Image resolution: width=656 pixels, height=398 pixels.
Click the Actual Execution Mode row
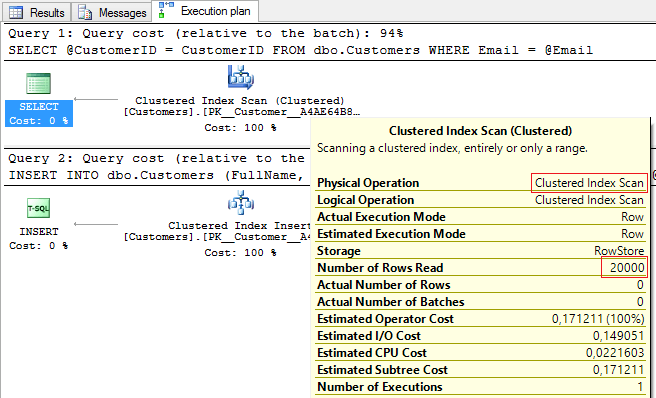(480, 217)
